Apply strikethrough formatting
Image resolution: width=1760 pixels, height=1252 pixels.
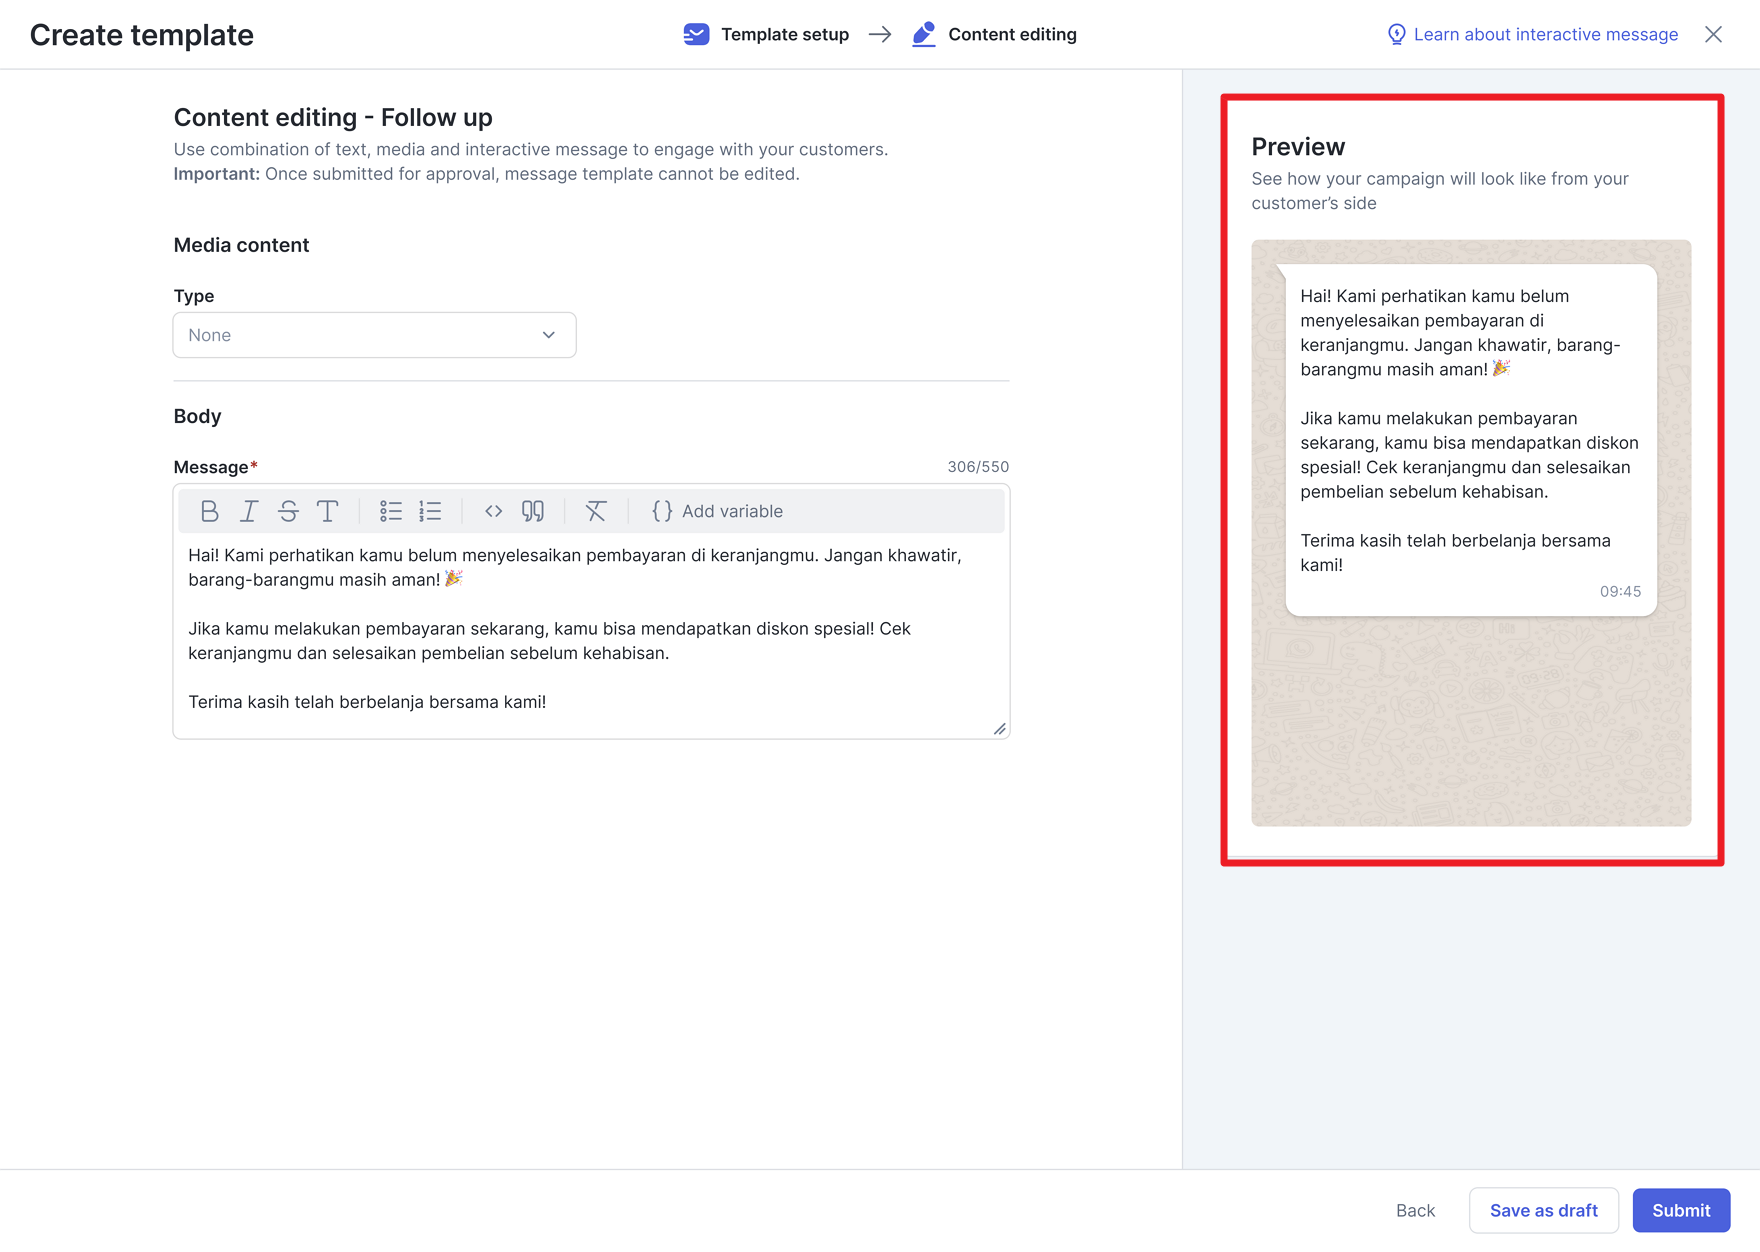288,511
